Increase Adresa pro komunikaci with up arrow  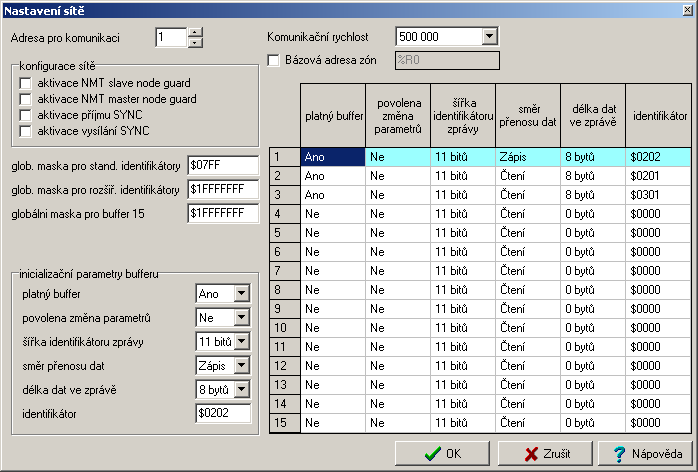[195, 33]
